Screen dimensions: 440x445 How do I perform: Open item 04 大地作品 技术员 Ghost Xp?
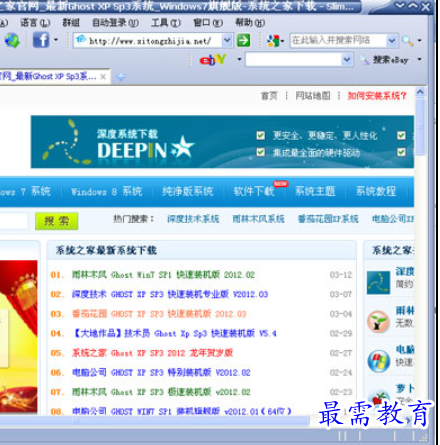point(174,333)
